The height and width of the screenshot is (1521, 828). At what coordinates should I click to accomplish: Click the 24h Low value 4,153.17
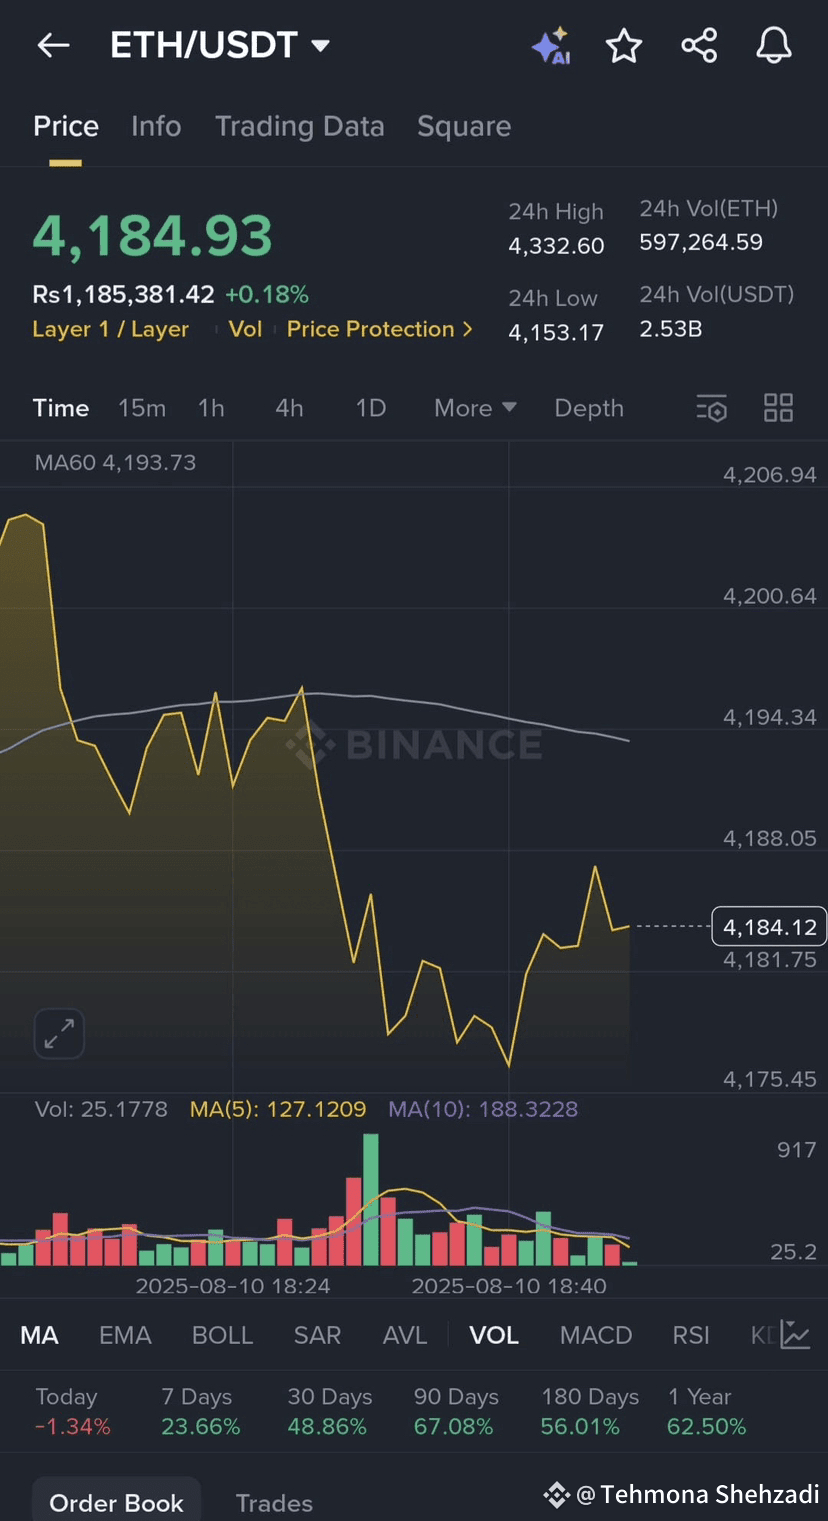pos(556,332)
